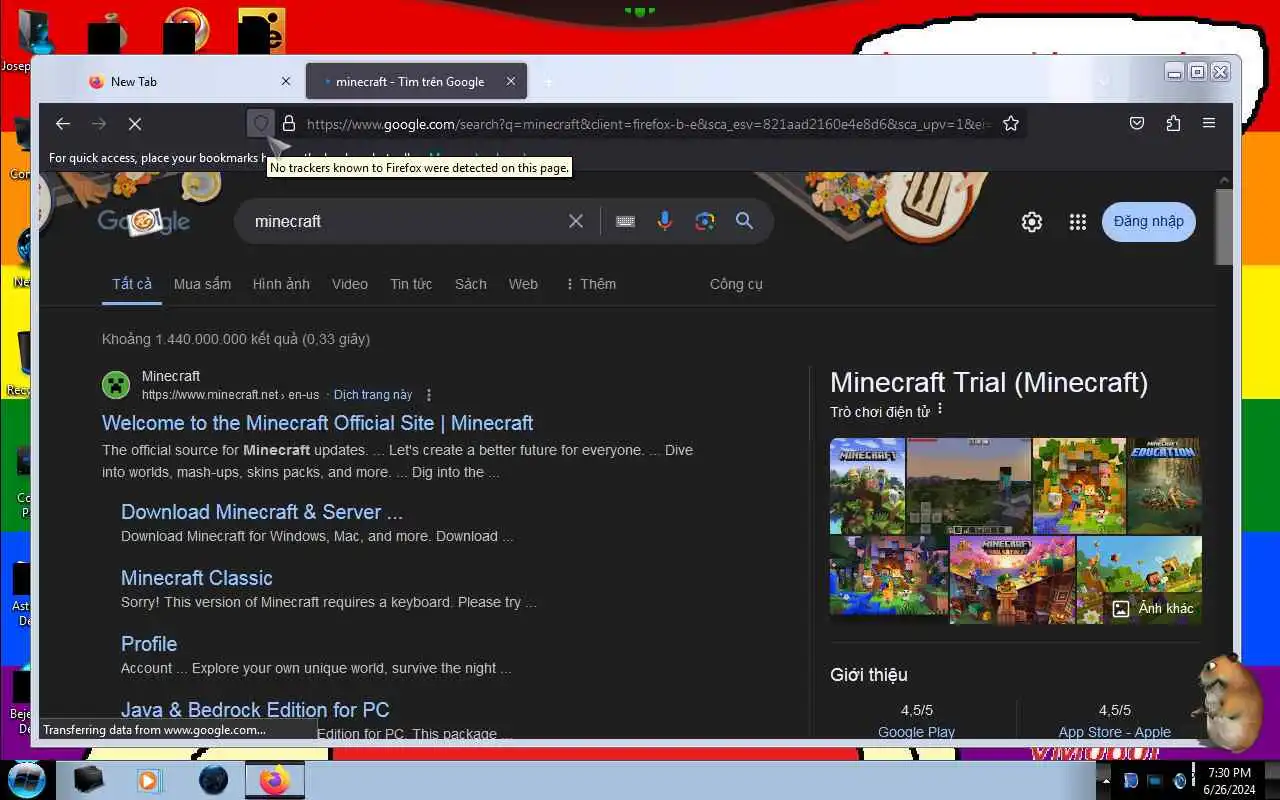
Task: Stop loading the page with X button
Action: [x=135, y=124]
